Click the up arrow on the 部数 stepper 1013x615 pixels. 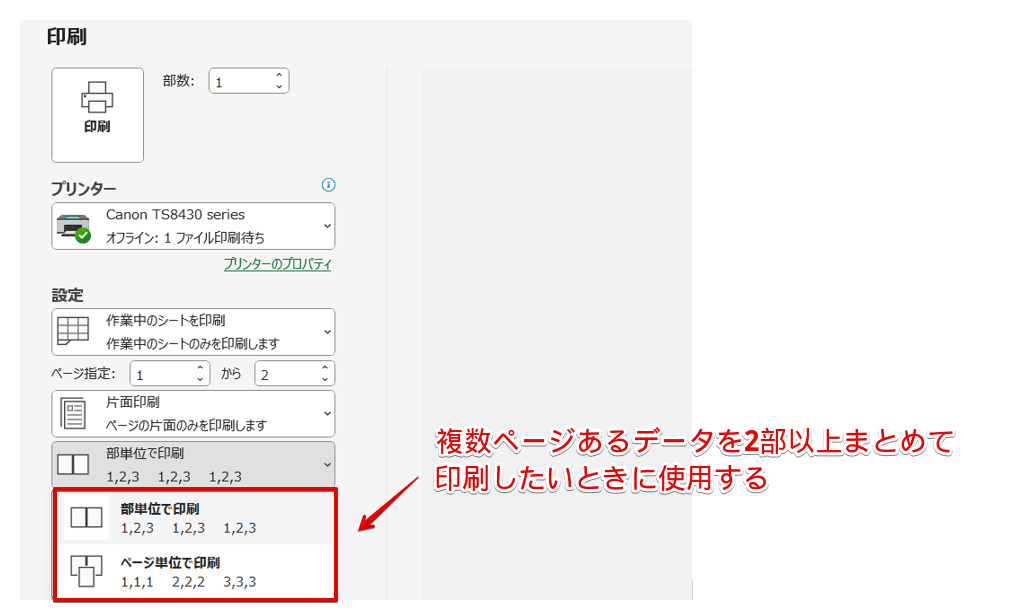[281, 75]
